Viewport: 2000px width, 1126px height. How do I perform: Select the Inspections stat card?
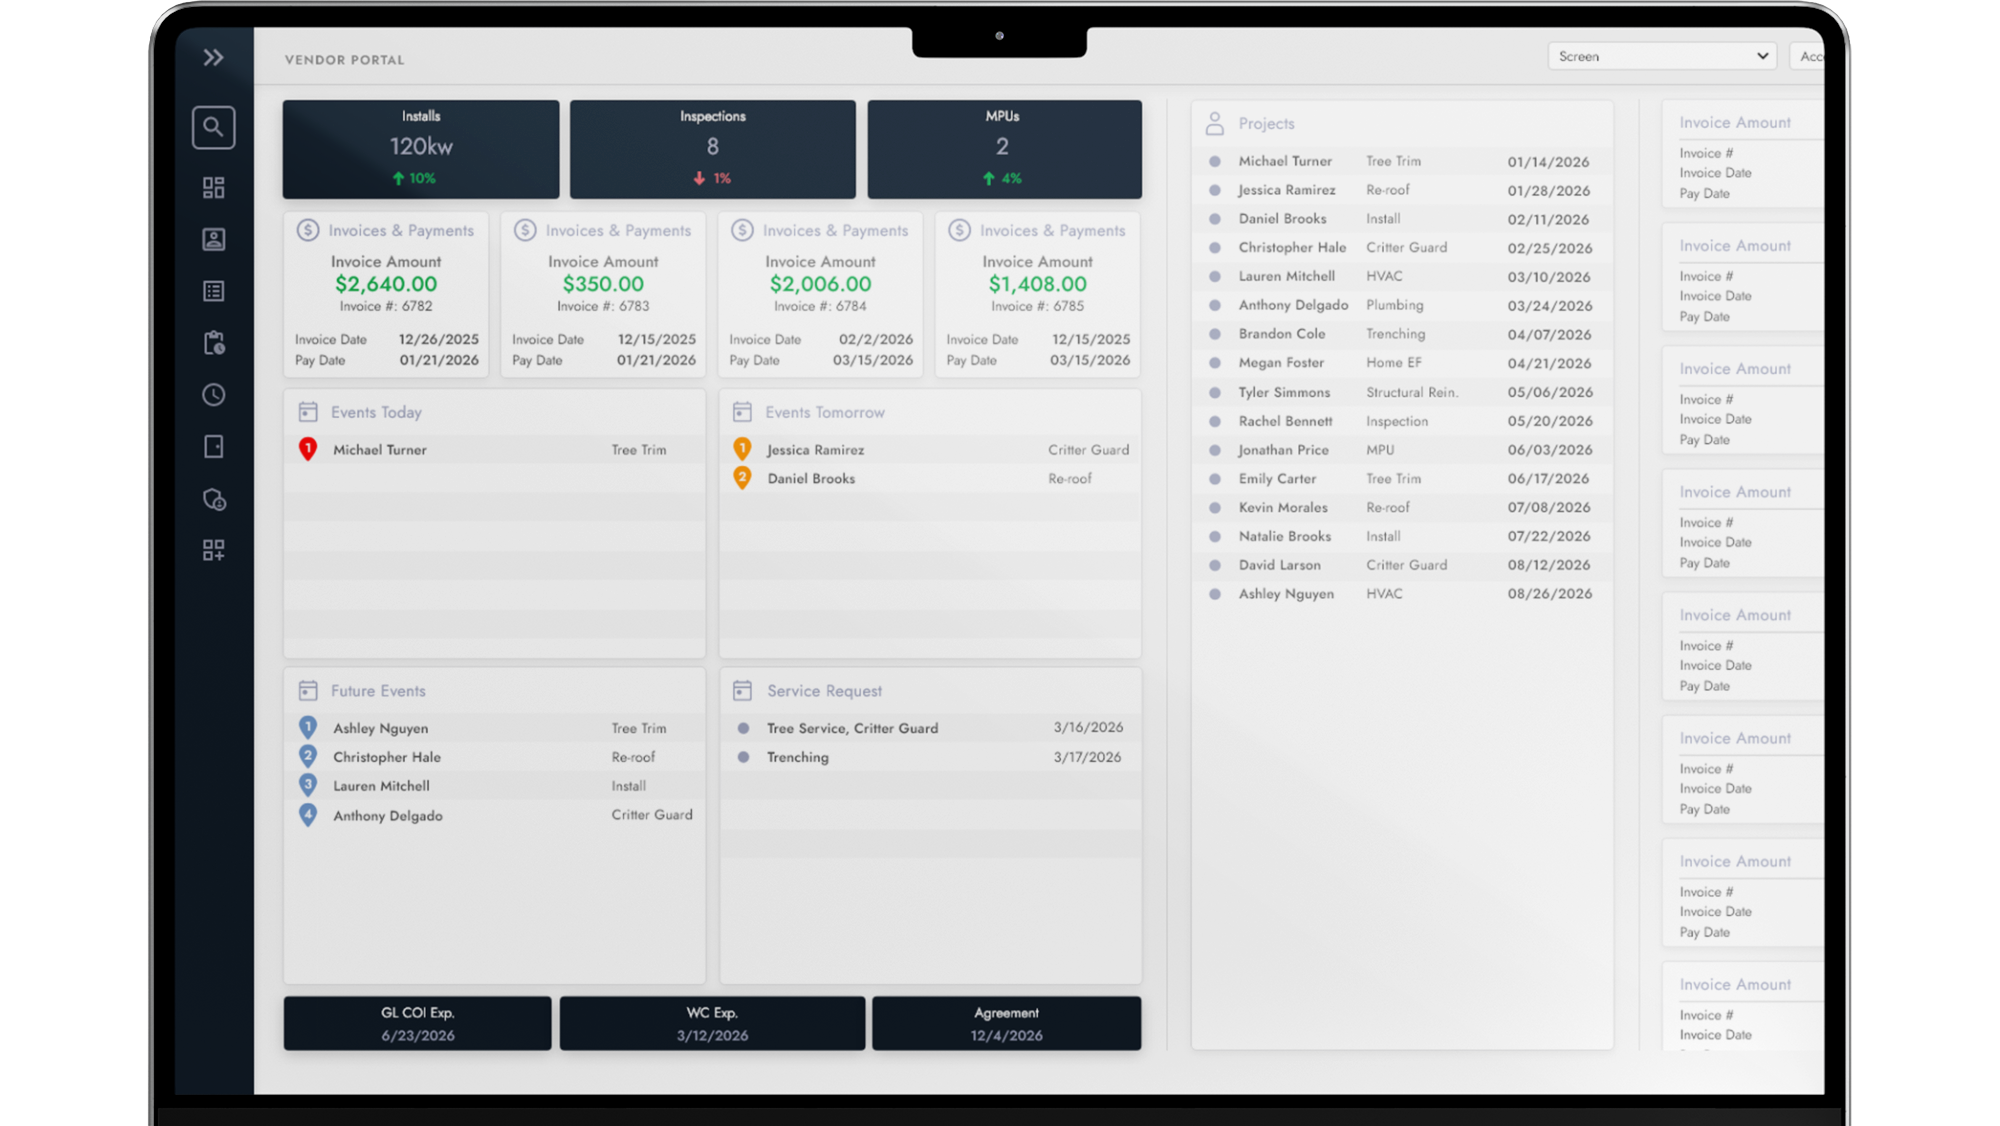[712, 148]
